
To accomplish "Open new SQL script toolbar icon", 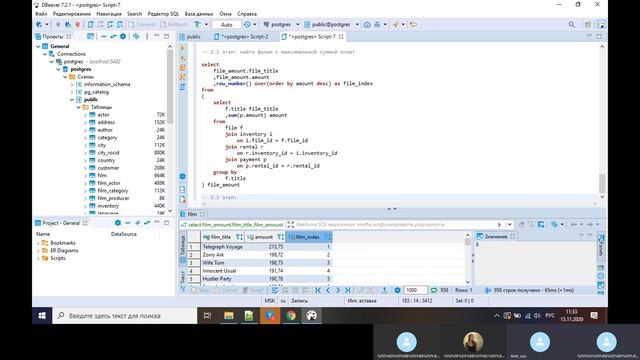I will 91,24.
